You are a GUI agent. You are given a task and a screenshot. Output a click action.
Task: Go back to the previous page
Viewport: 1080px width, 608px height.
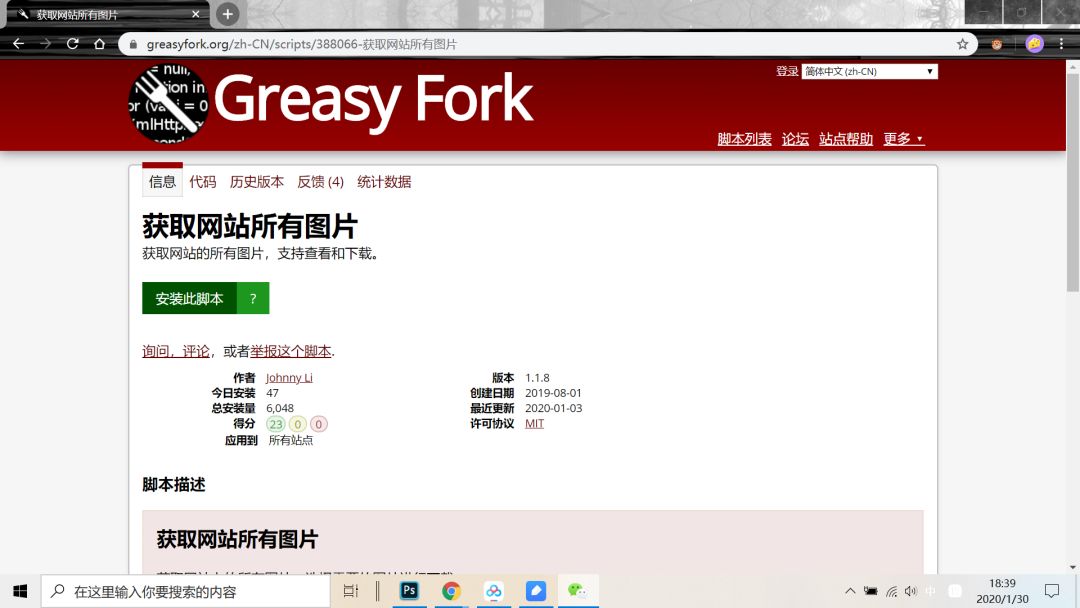[19, 44]
